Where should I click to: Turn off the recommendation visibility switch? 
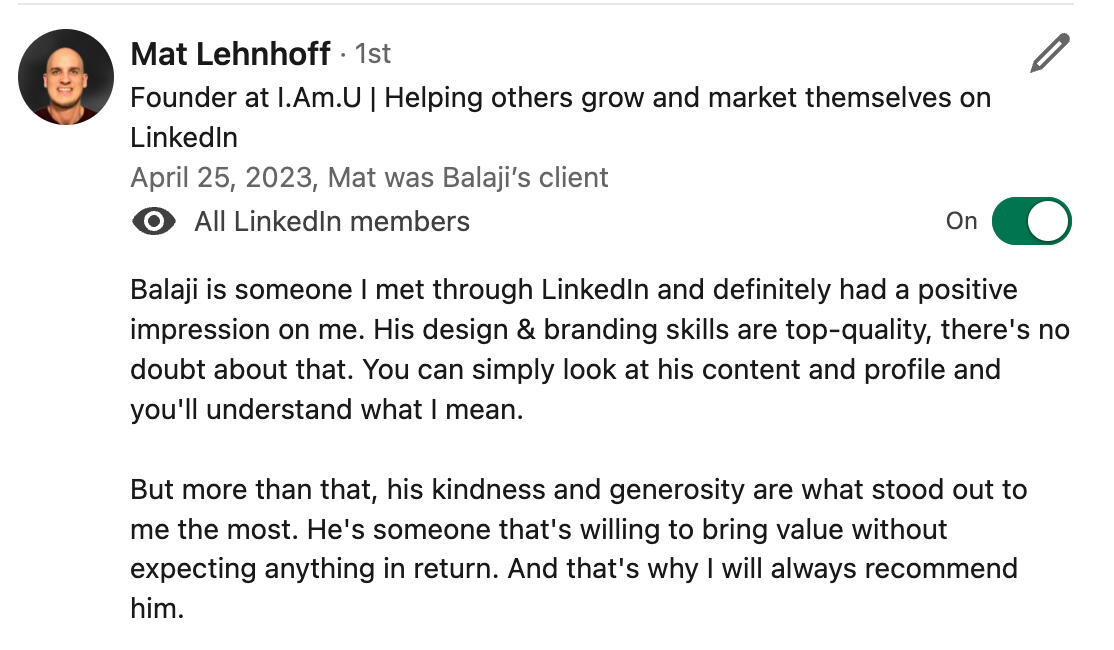pyautogui.click(x=1031, y=221)
